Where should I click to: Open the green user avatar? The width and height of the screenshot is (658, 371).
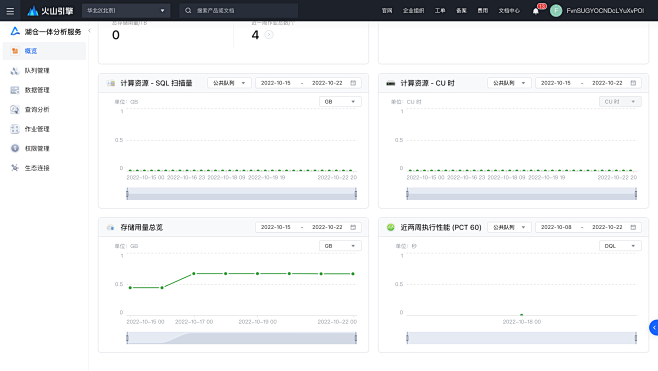click(556, 10)
